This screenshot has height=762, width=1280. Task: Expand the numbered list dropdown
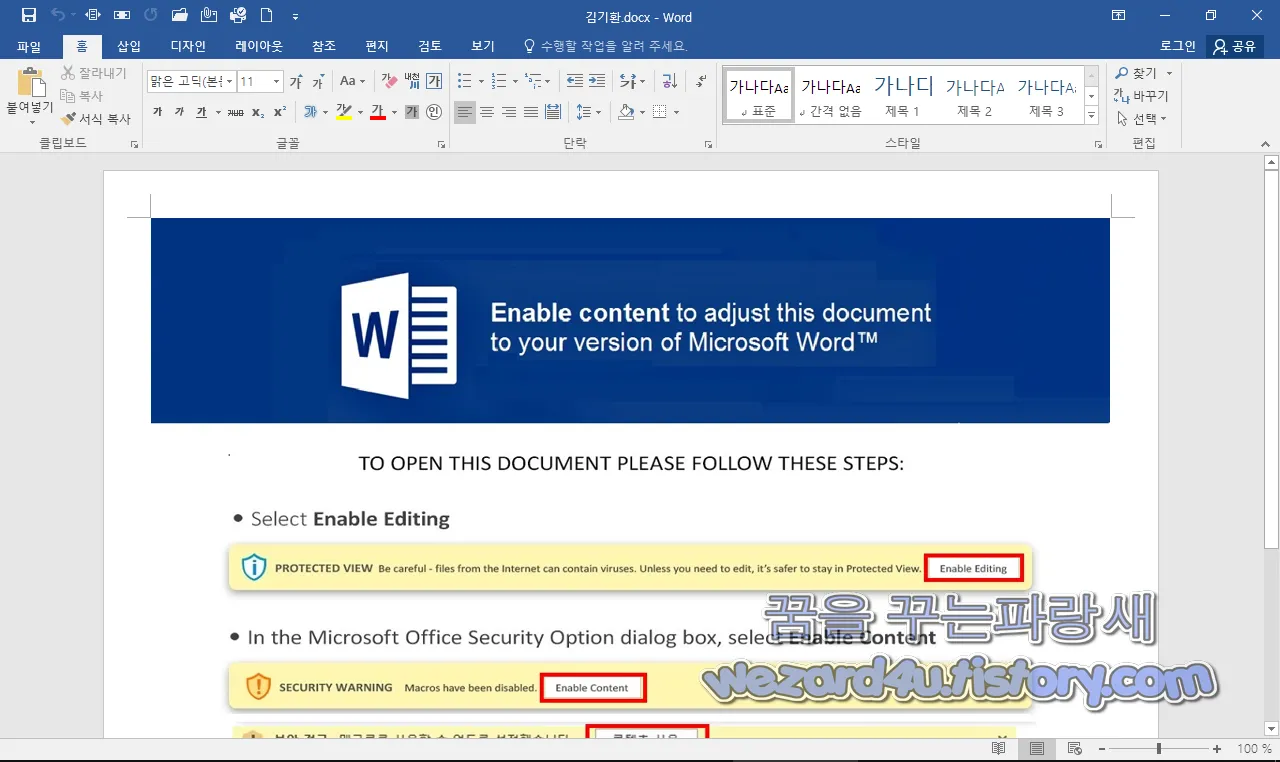(515, 82)
